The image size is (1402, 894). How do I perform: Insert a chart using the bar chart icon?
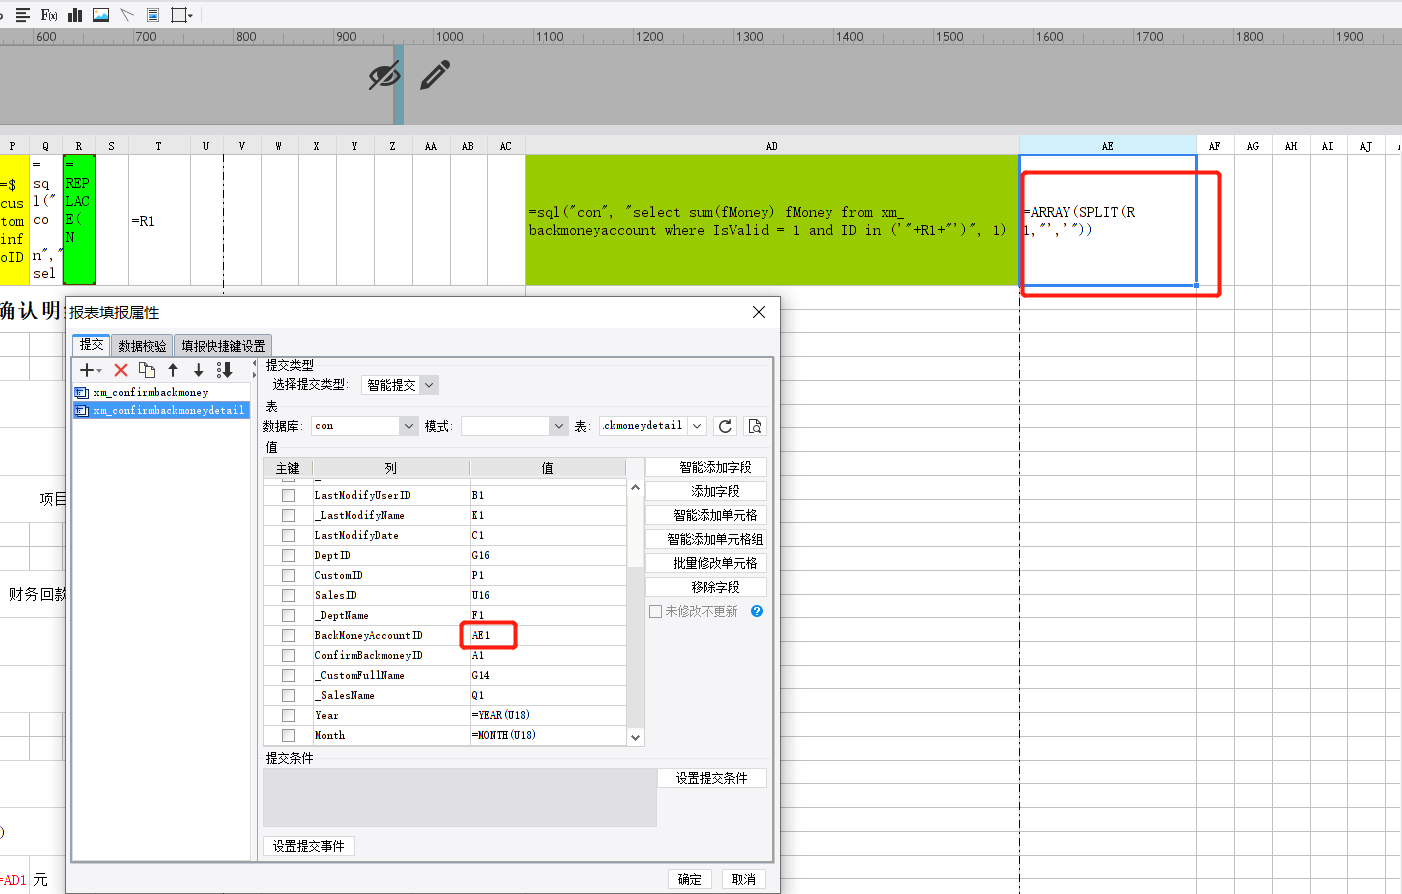pos(75,15)
